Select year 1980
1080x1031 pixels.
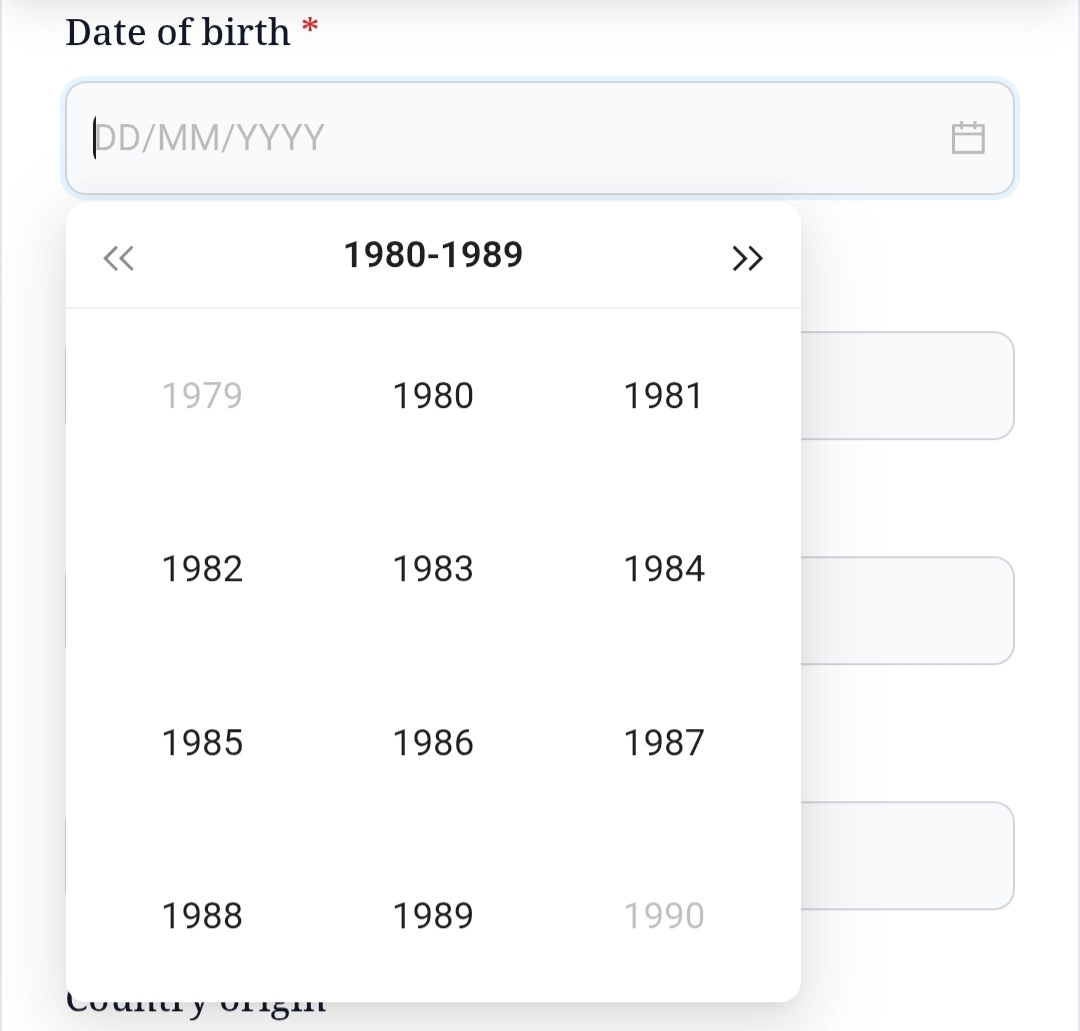coord(433,396)
